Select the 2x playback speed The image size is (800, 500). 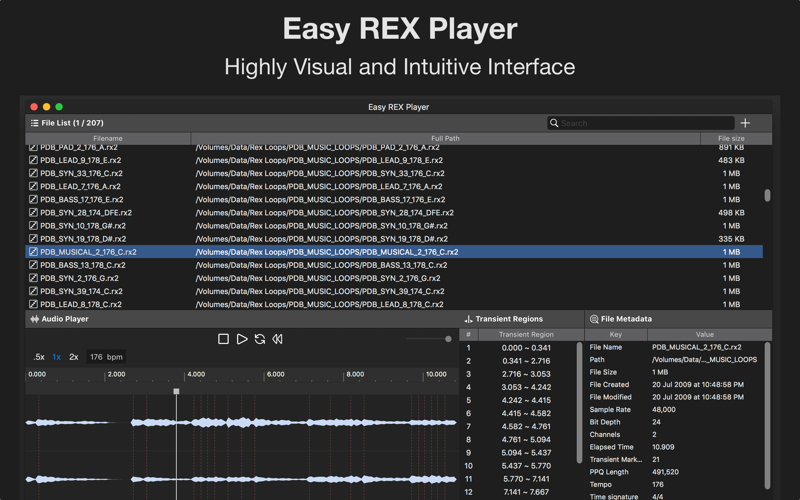[x=74, y=357]
